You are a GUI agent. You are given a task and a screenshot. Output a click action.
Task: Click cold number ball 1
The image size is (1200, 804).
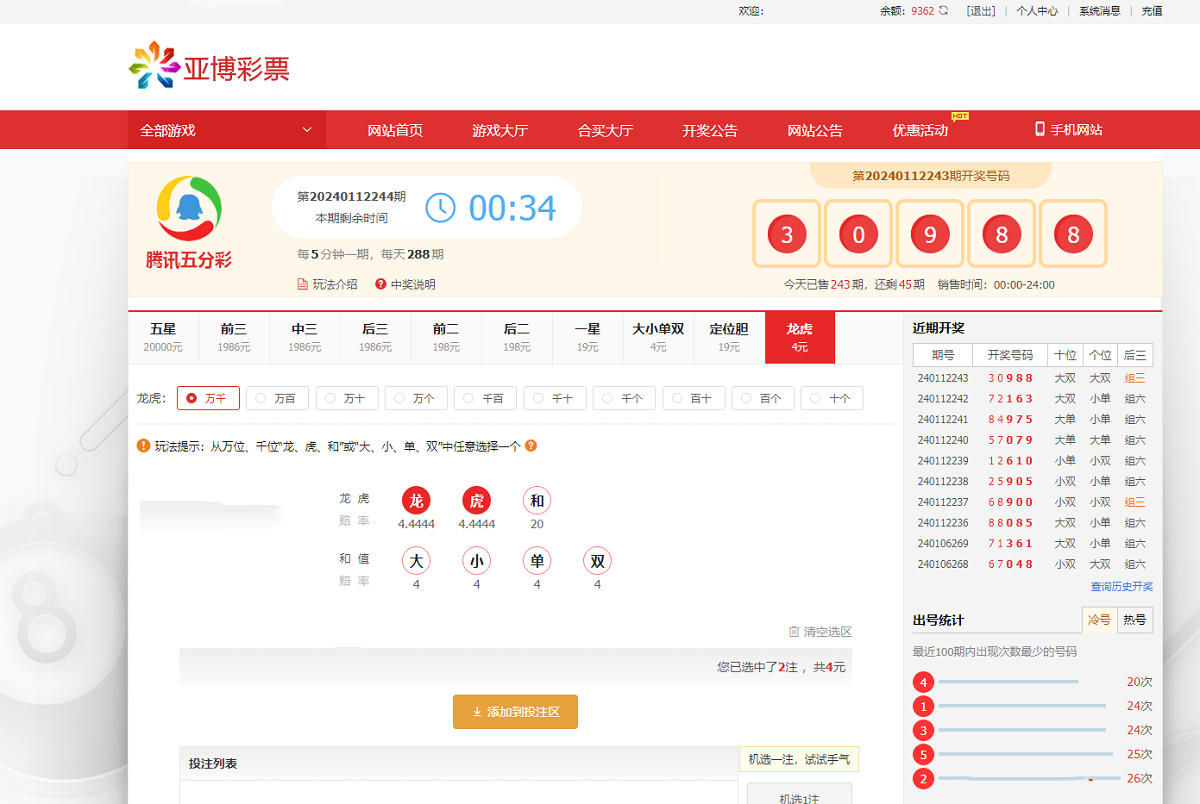pyautogui.click(x=923, y=706)
